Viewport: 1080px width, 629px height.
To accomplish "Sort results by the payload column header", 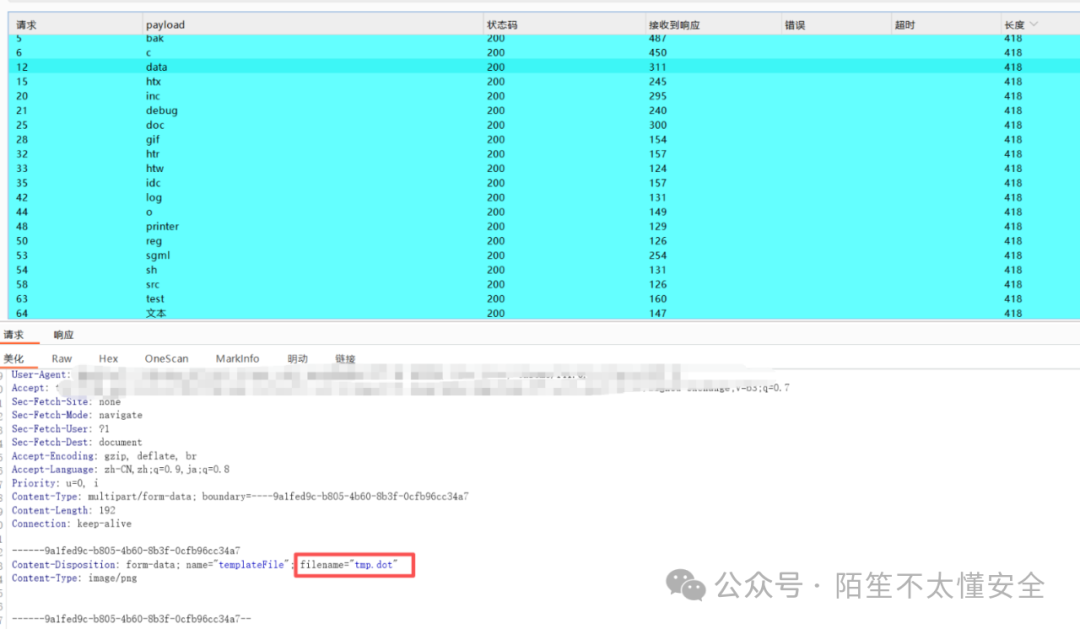I will 165,25.
